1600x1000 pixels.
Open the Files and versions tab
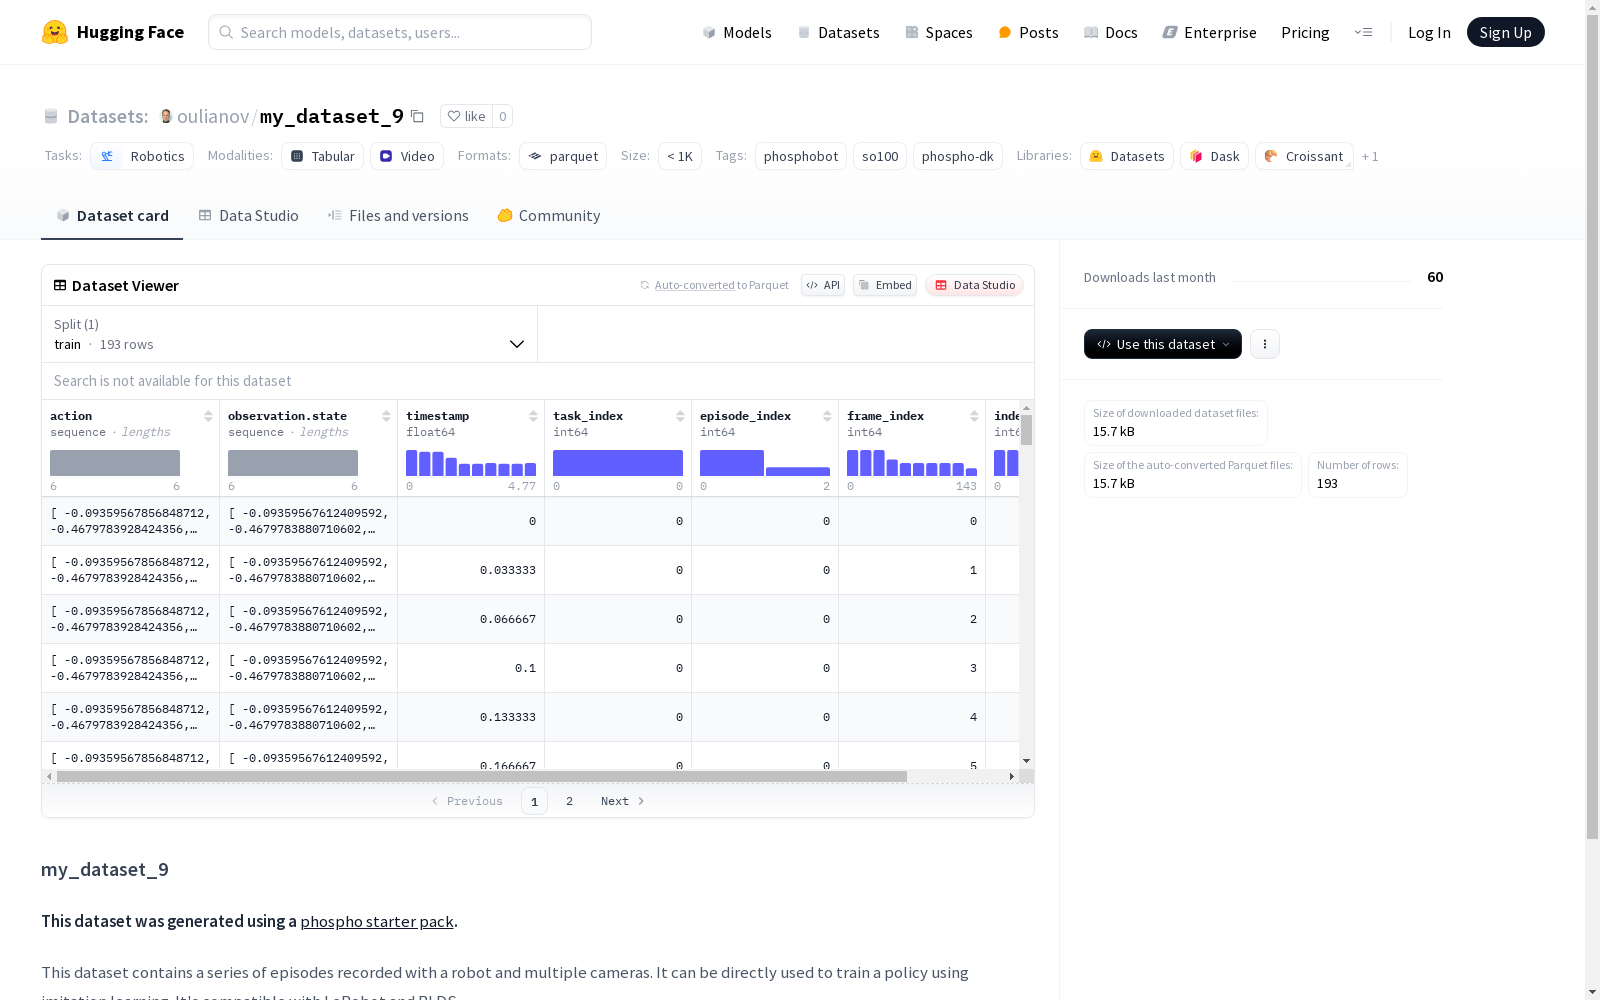[x=398, y=216]
